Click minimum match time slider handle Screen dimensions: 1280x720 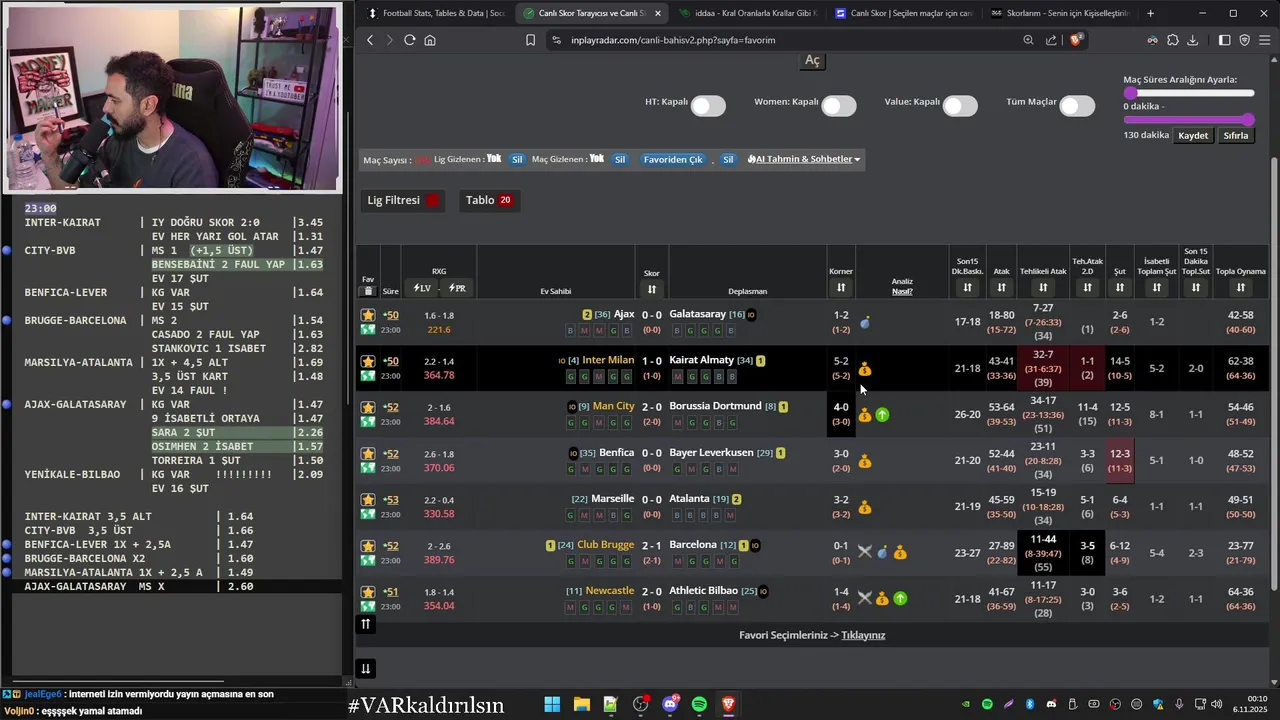point(1130,93)
